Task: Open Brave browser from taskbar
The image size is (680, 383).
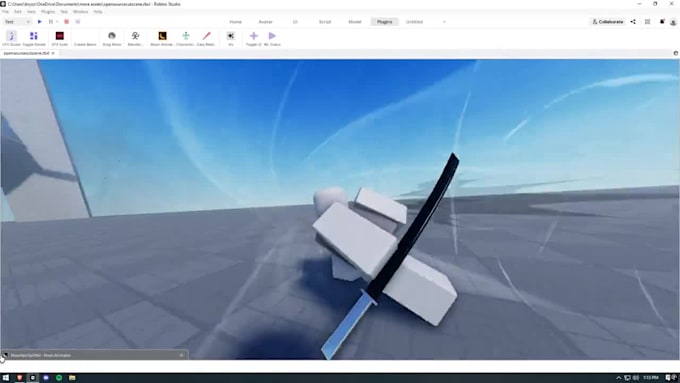Action: [20, 378]
